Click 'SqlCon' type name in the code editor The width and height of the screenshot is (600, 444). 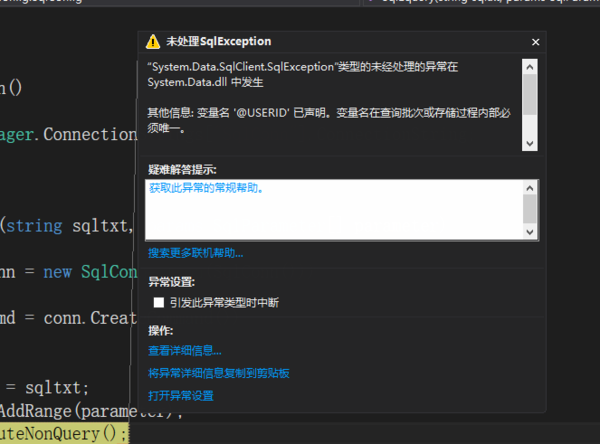pos(109,272)
